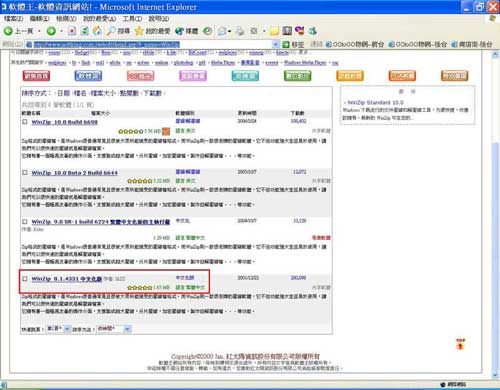The height and width of the screenshot is (390, 500).
Task: Tick checkbox beside WinZip 8.1 4331 entry
Action: point(25,278)
